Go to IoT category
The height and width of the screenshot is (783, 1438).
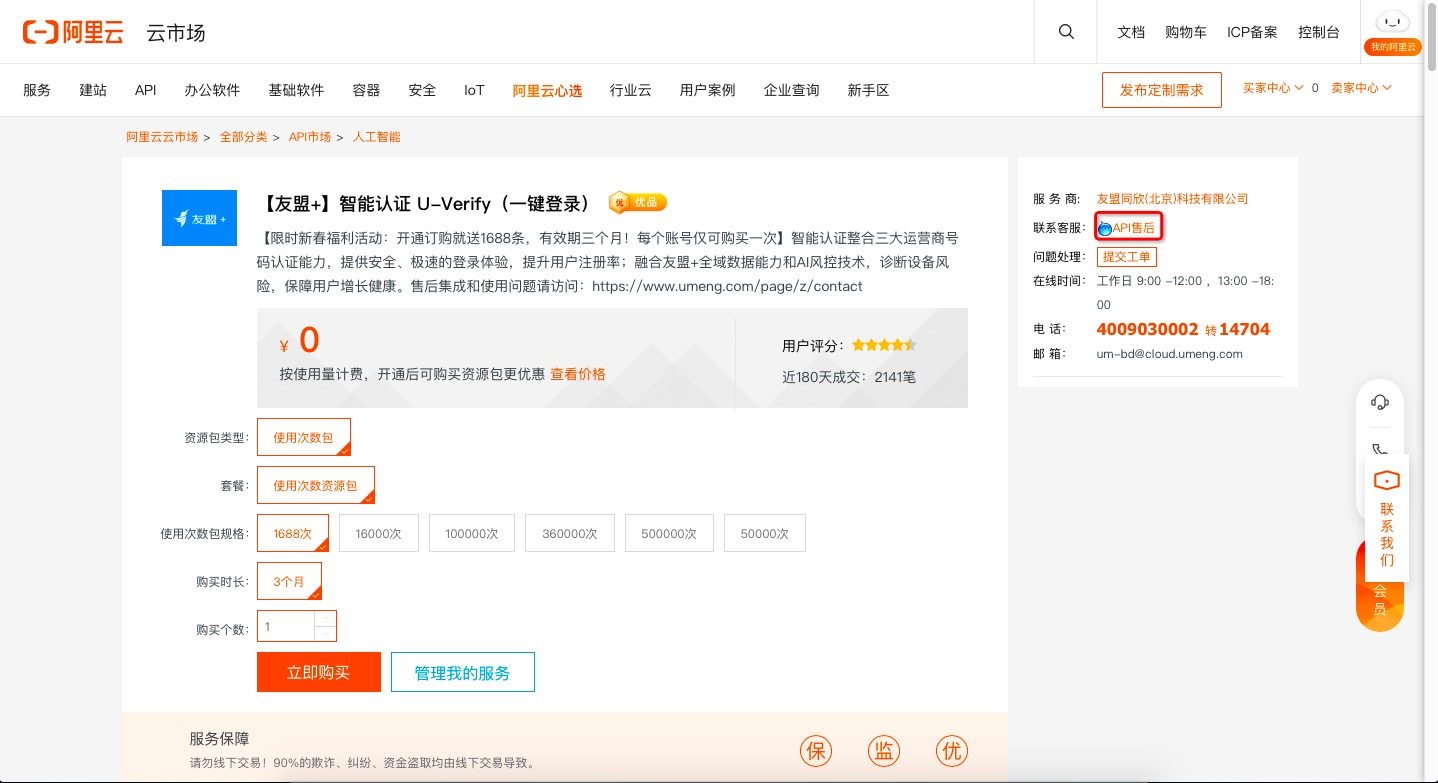coord(474,90)
